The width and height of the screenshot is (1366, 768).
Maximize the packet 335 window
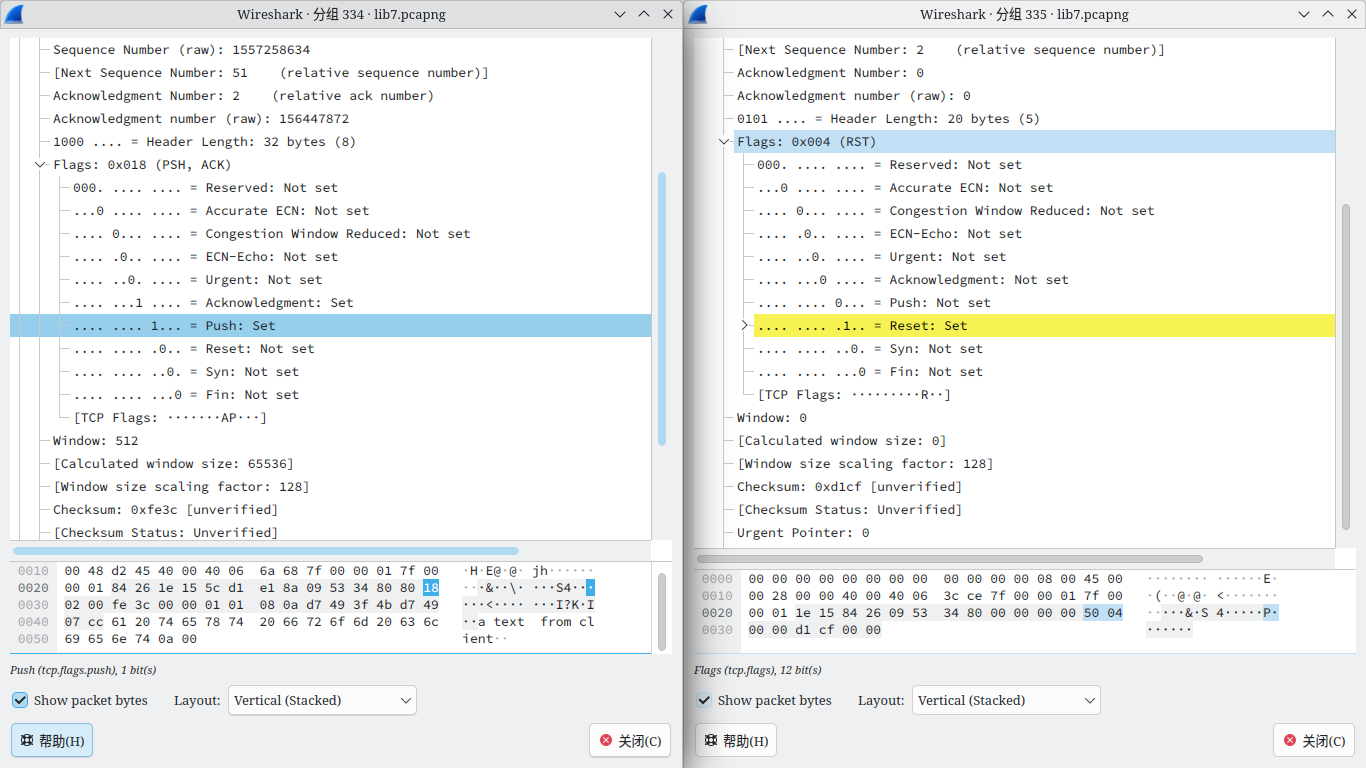coord(1328,14)
